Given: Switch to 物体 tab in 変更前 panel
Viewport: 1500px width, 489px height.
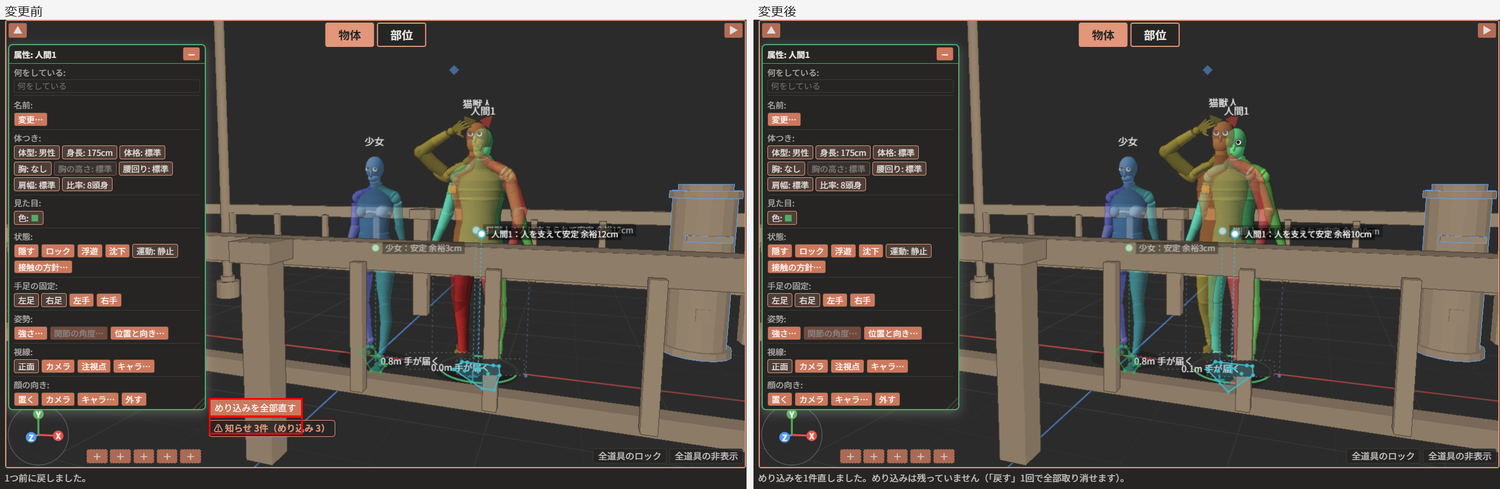Looking at the screenshot, I should pyautogui.click(x=349, y=35).
